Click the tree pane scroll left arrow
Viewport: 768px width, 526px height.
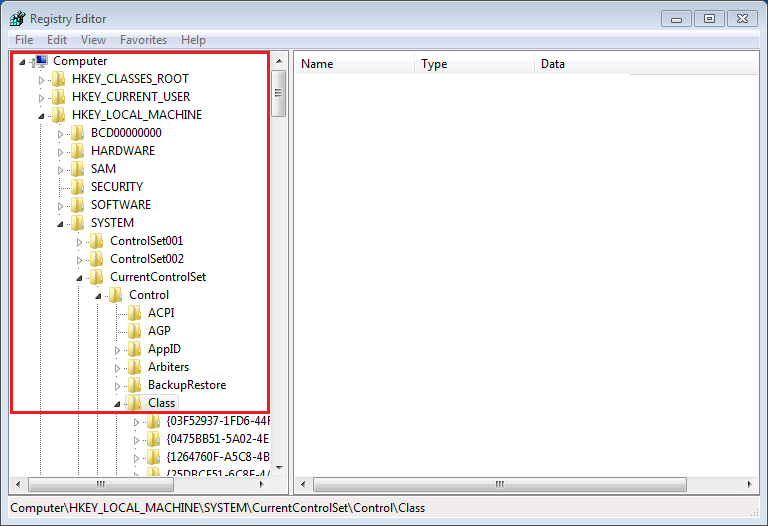[18, 484]
